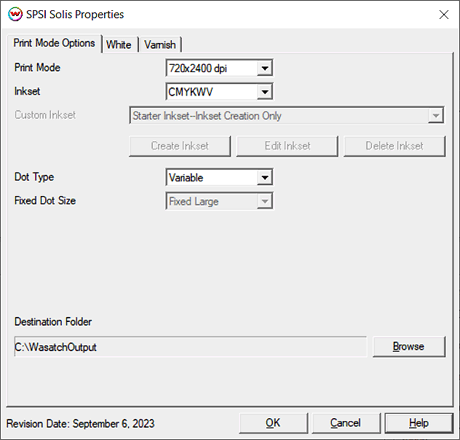
Task: Open the Custom Inkset dropdown arrow
Action: tap(435, 116)
